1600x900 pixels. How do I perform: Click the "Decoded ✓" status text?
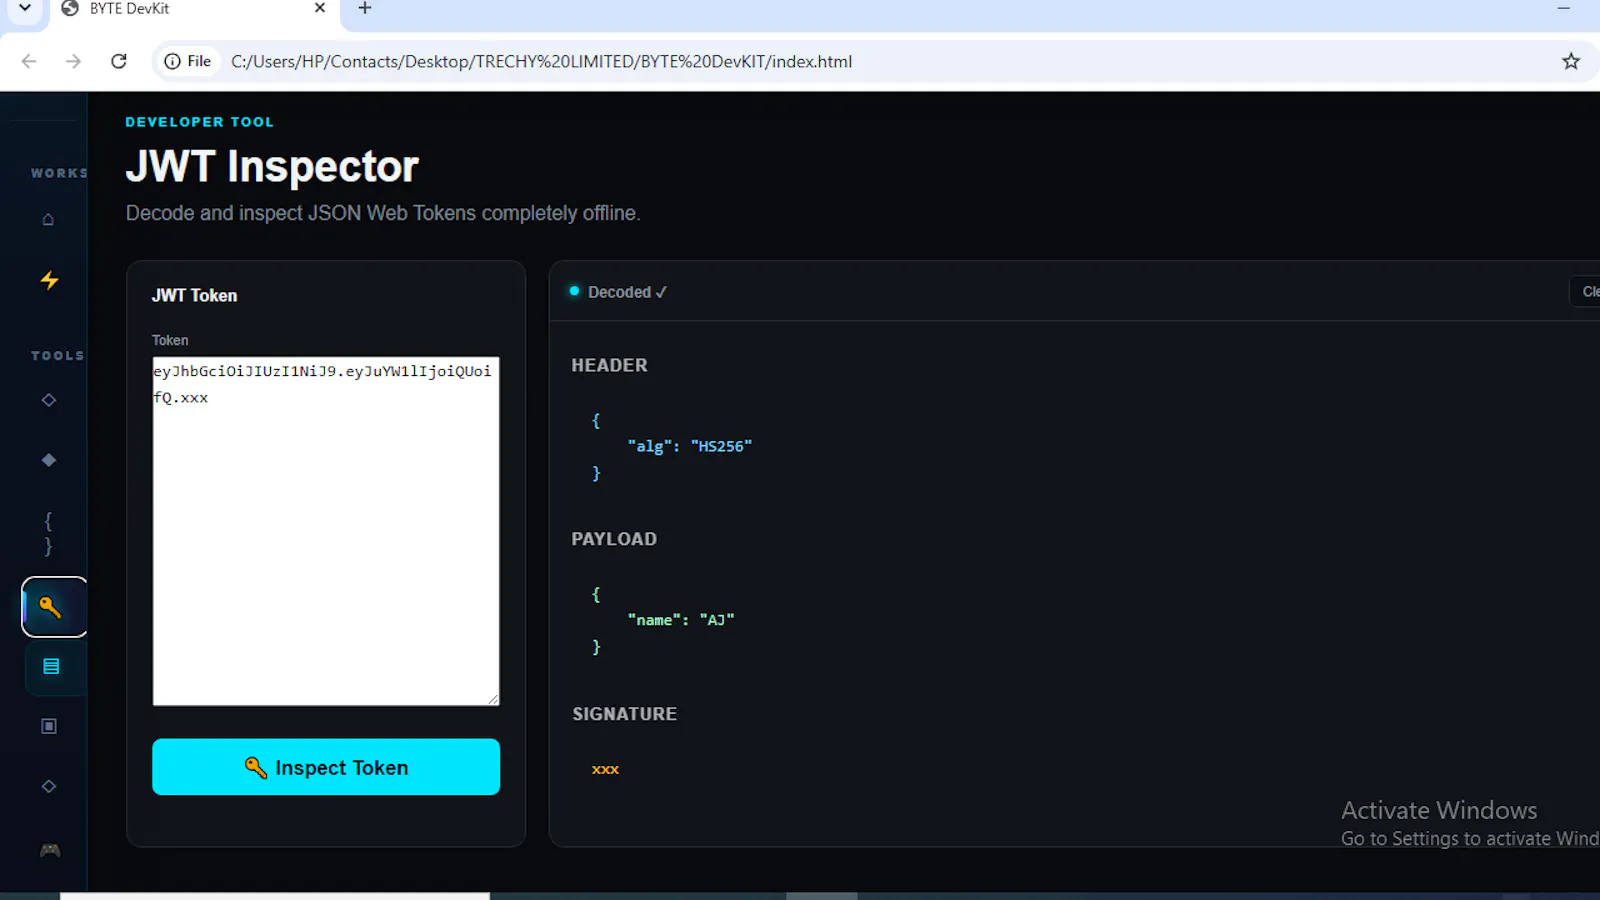pyautogui.click(x=627, y=292)
